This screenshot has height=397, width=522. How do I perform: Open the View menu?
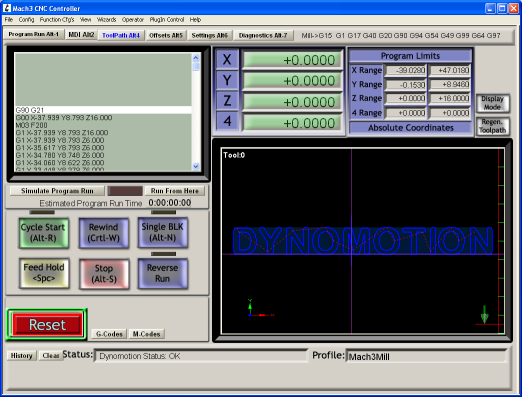click(x=85, y=20)
